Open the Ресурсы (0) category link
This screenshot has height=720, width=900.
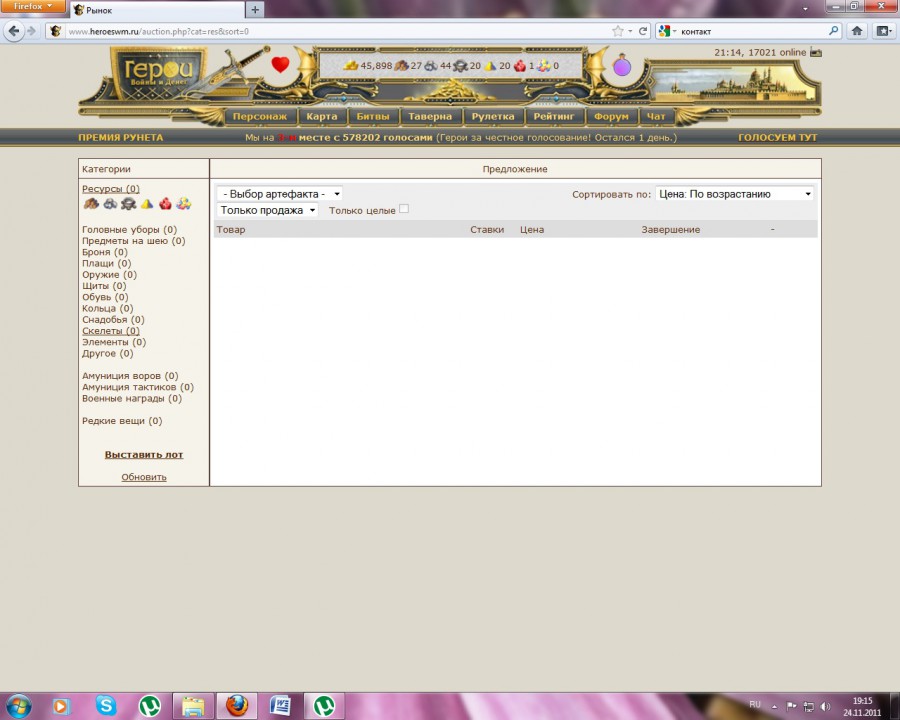point(111,189)
